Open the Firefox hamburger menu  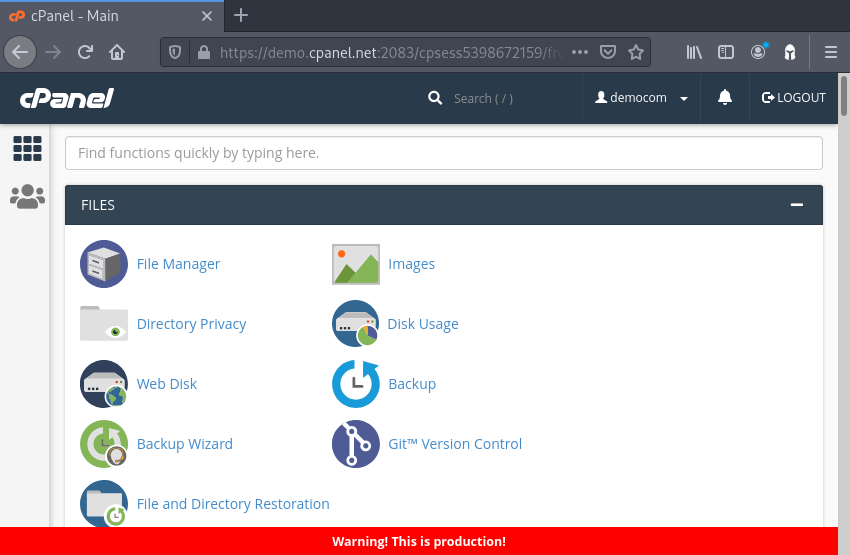tap(830, 52)
